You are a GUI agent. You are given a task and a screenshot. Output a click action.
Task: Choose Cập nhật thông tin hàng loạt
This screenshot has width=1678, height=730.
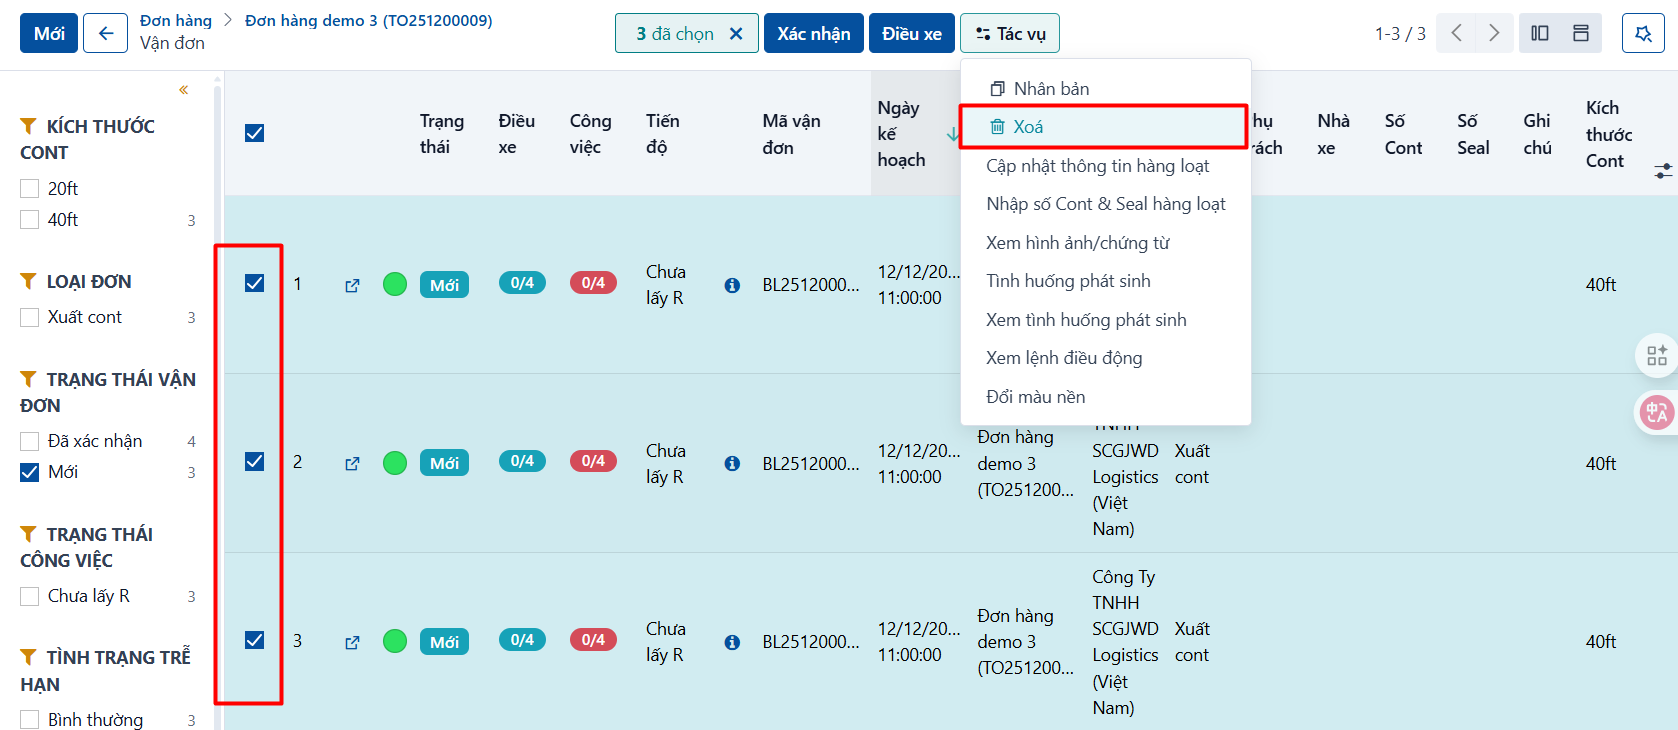coord(1106,166)
